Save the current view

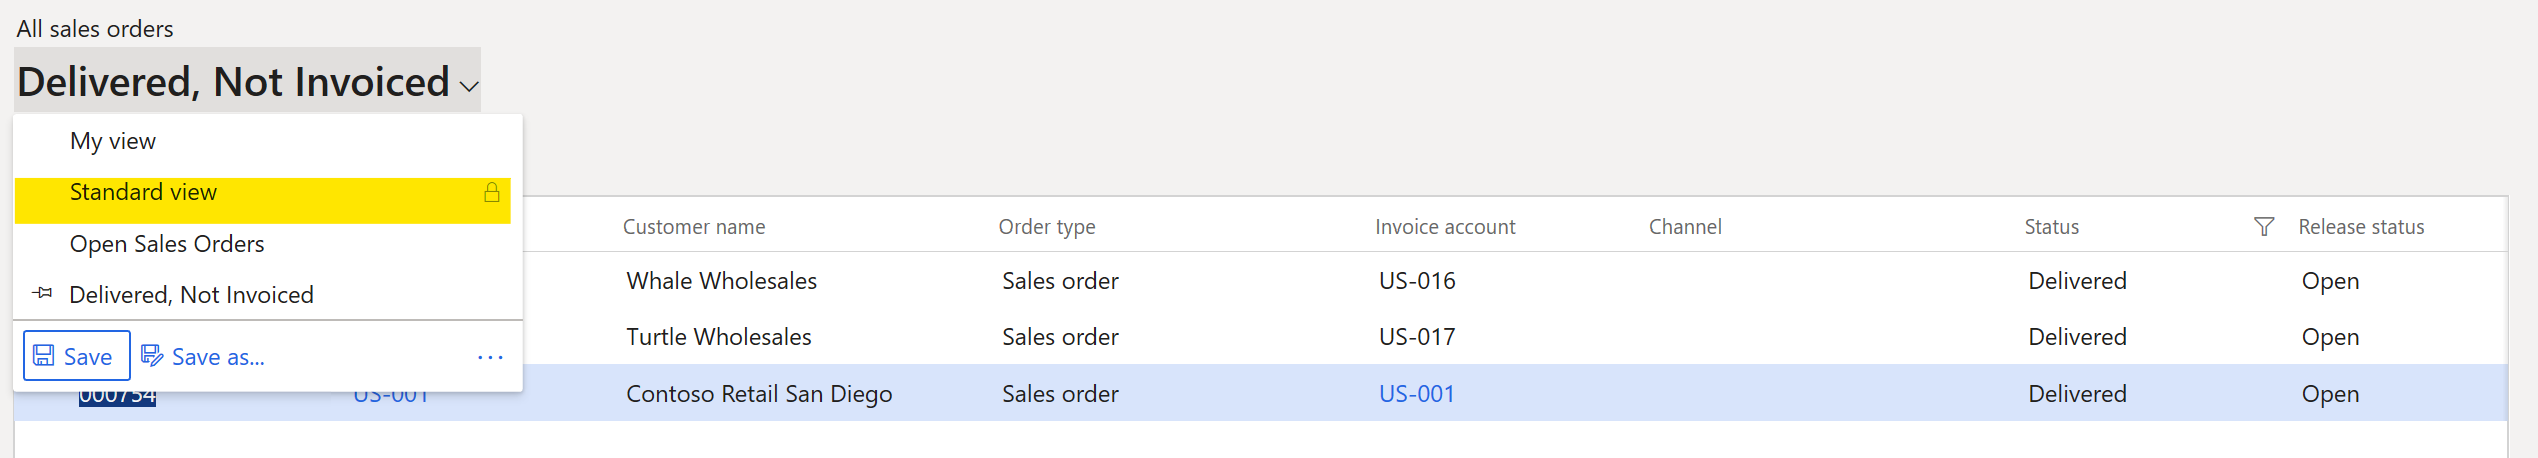coord(77,356)
